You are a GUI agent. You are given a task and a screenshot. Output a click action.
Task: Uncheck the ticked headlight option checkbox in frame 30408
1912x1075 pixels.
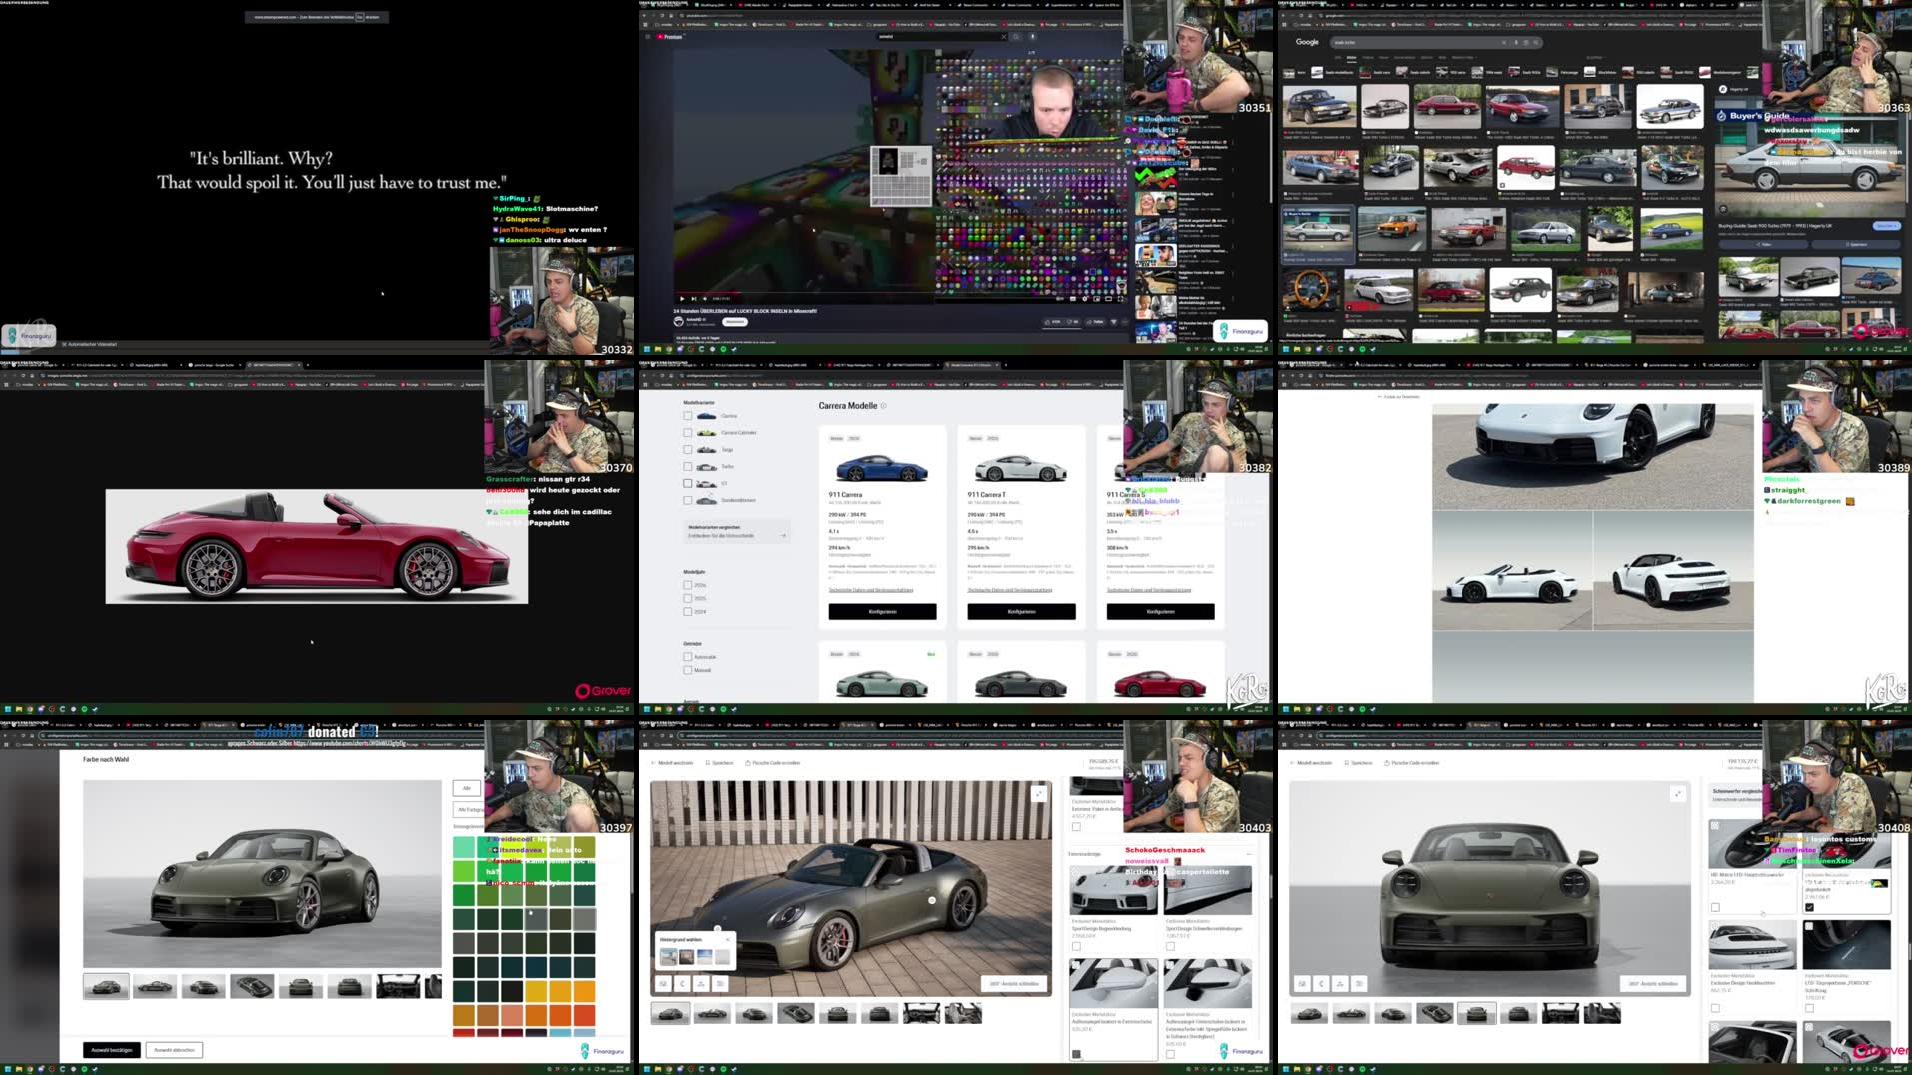1809,908
